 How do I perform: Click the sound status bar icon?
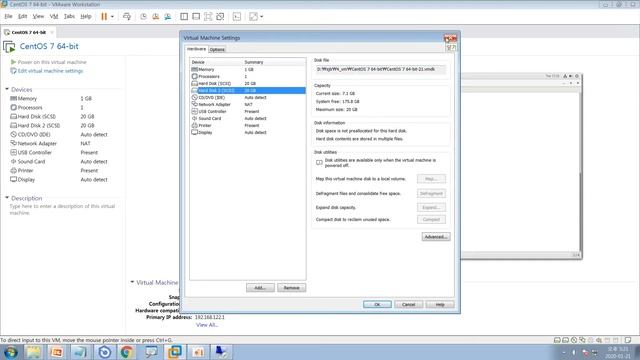(599, 340)
